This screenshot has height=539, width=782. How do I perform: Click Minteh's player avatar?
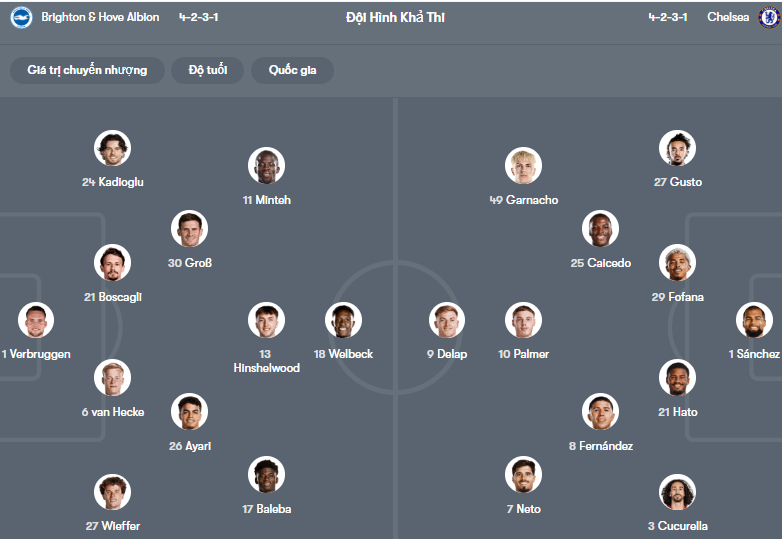point(266,166)
